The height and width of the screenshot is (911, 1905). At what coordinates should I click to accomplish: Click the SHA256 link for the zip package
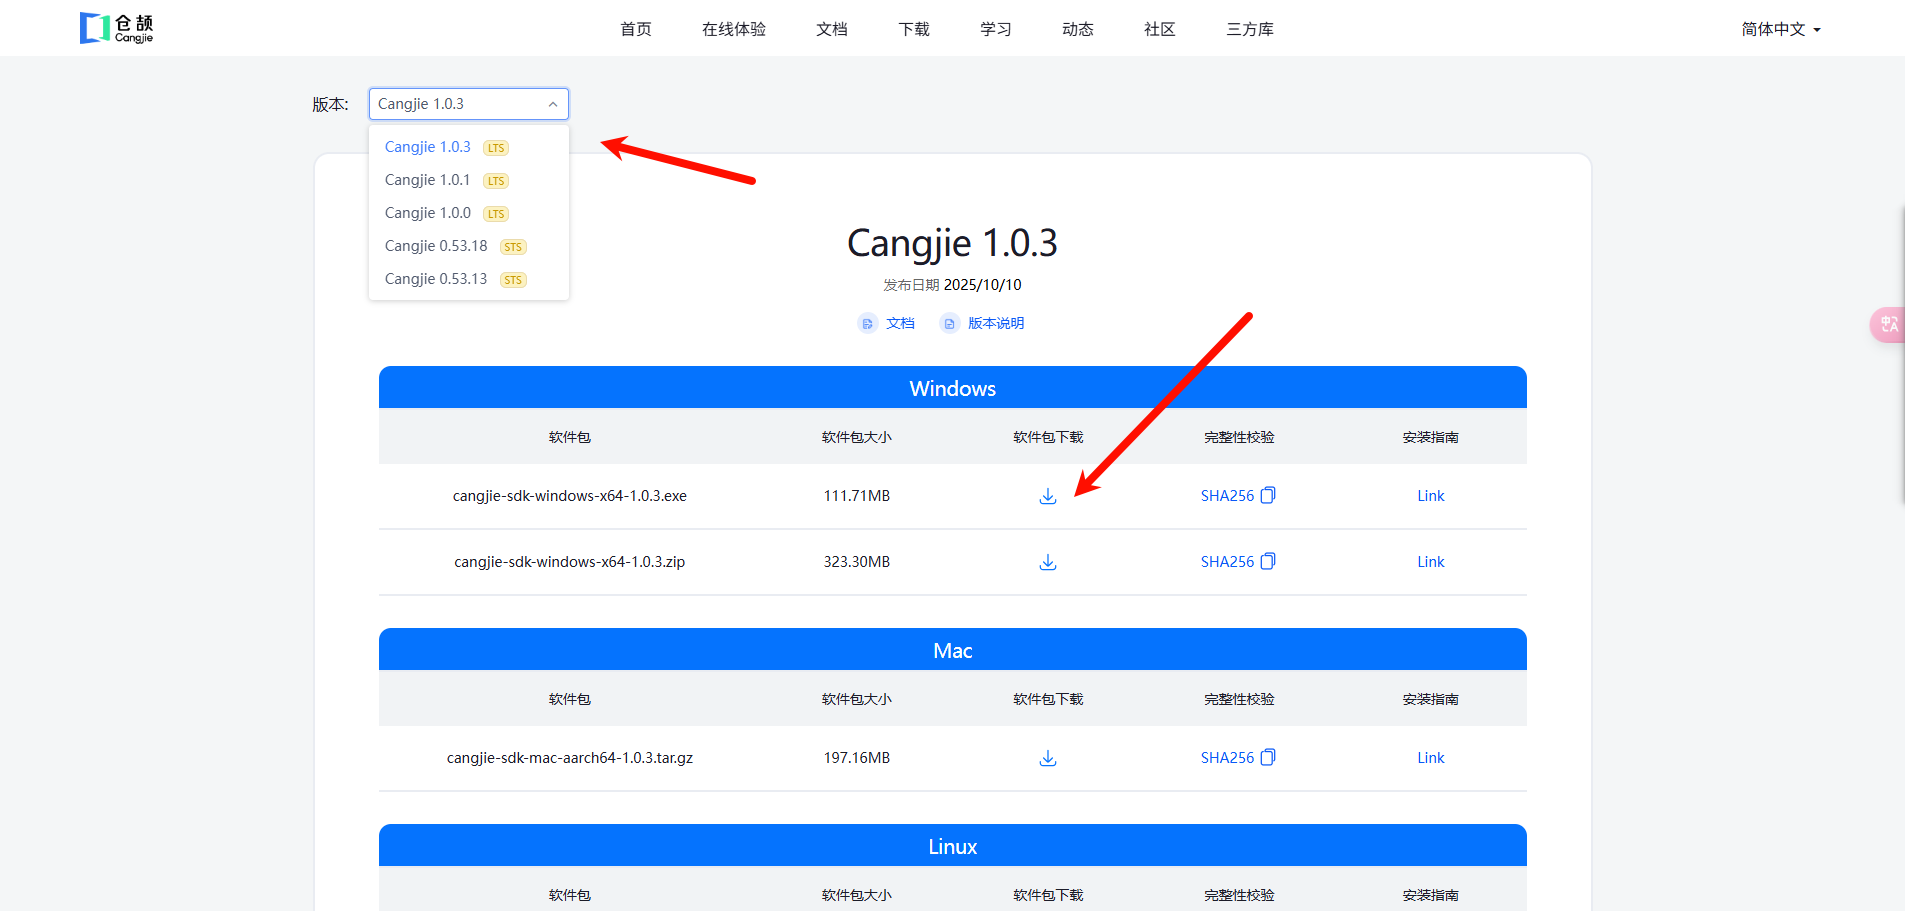[x=1228, y=561]
